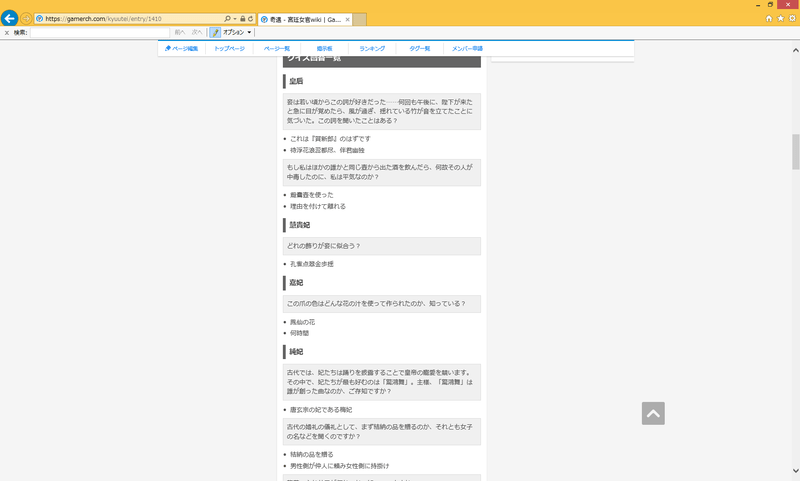Click the refresh icon in address bar
The image size is (800, 481).
pos(249,19)
